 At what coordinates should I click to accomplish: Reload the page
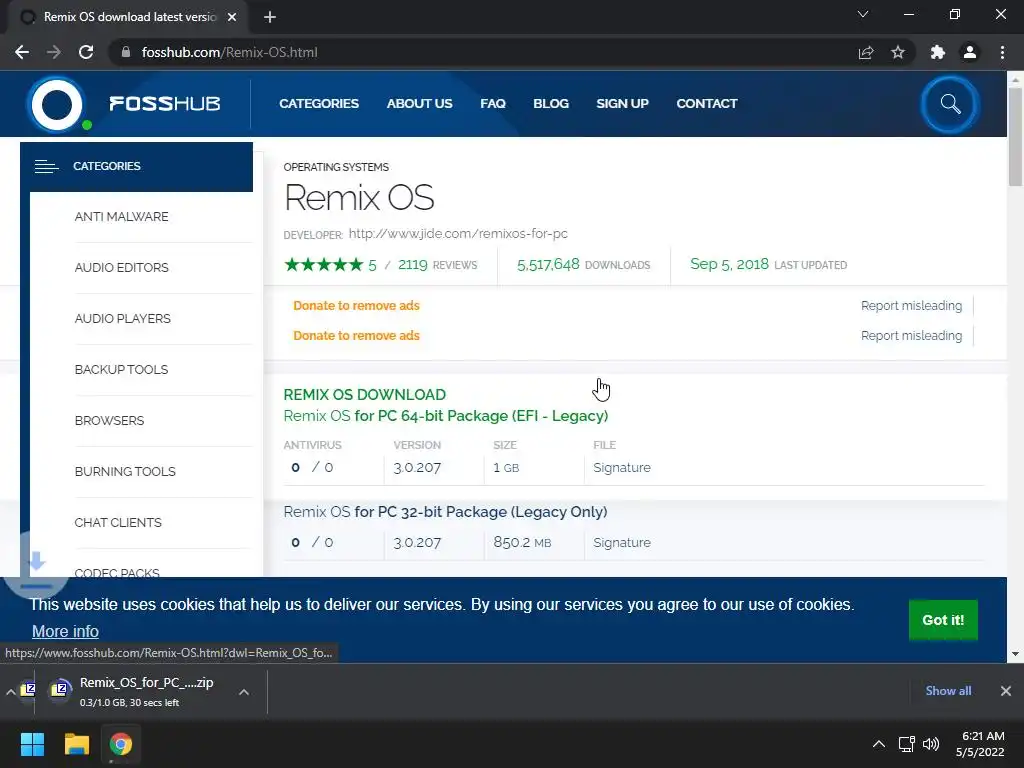[86, 52]
